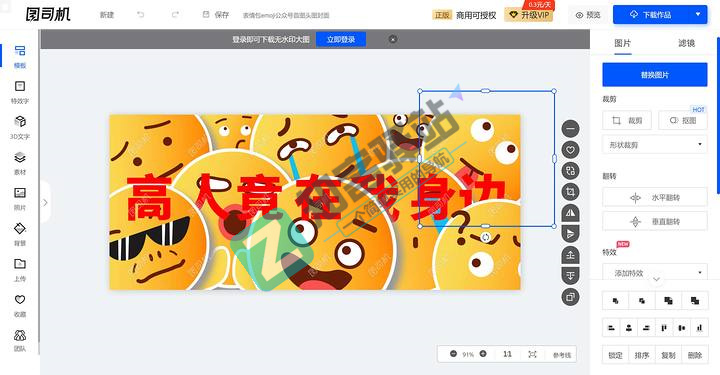Viewport: 720px width, 375px height.
Task: Click the 1:1 actual size button
Action: click(x=507, y=354)
